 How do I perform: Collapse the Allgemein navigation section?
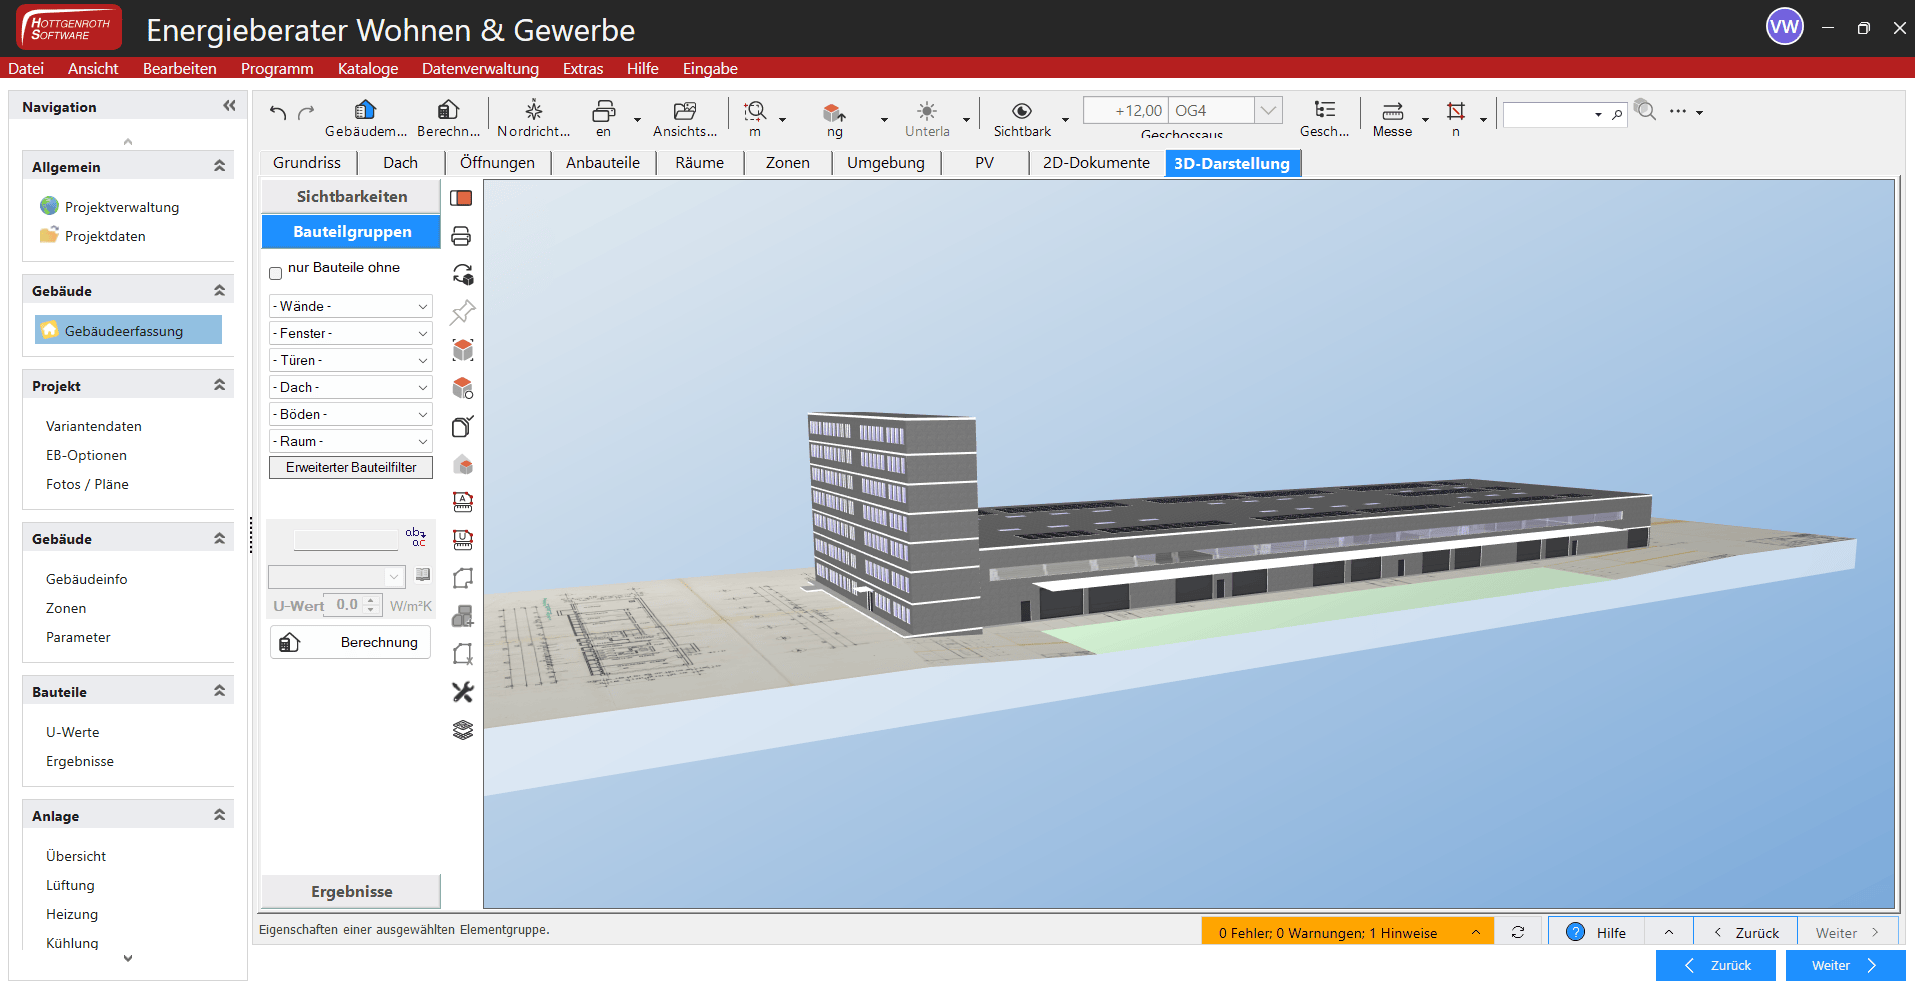pos(219,166)
